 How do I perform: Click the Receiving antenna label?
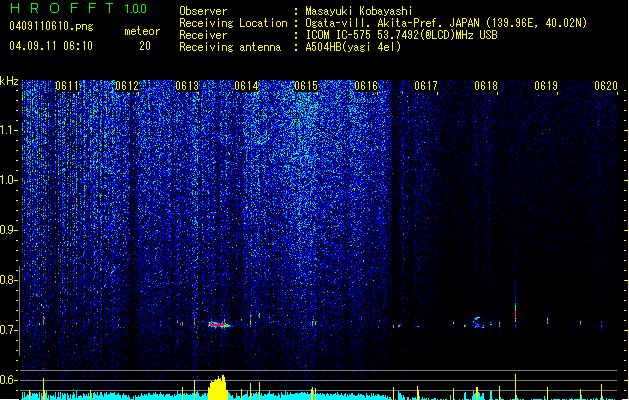(x=230, y=47)
